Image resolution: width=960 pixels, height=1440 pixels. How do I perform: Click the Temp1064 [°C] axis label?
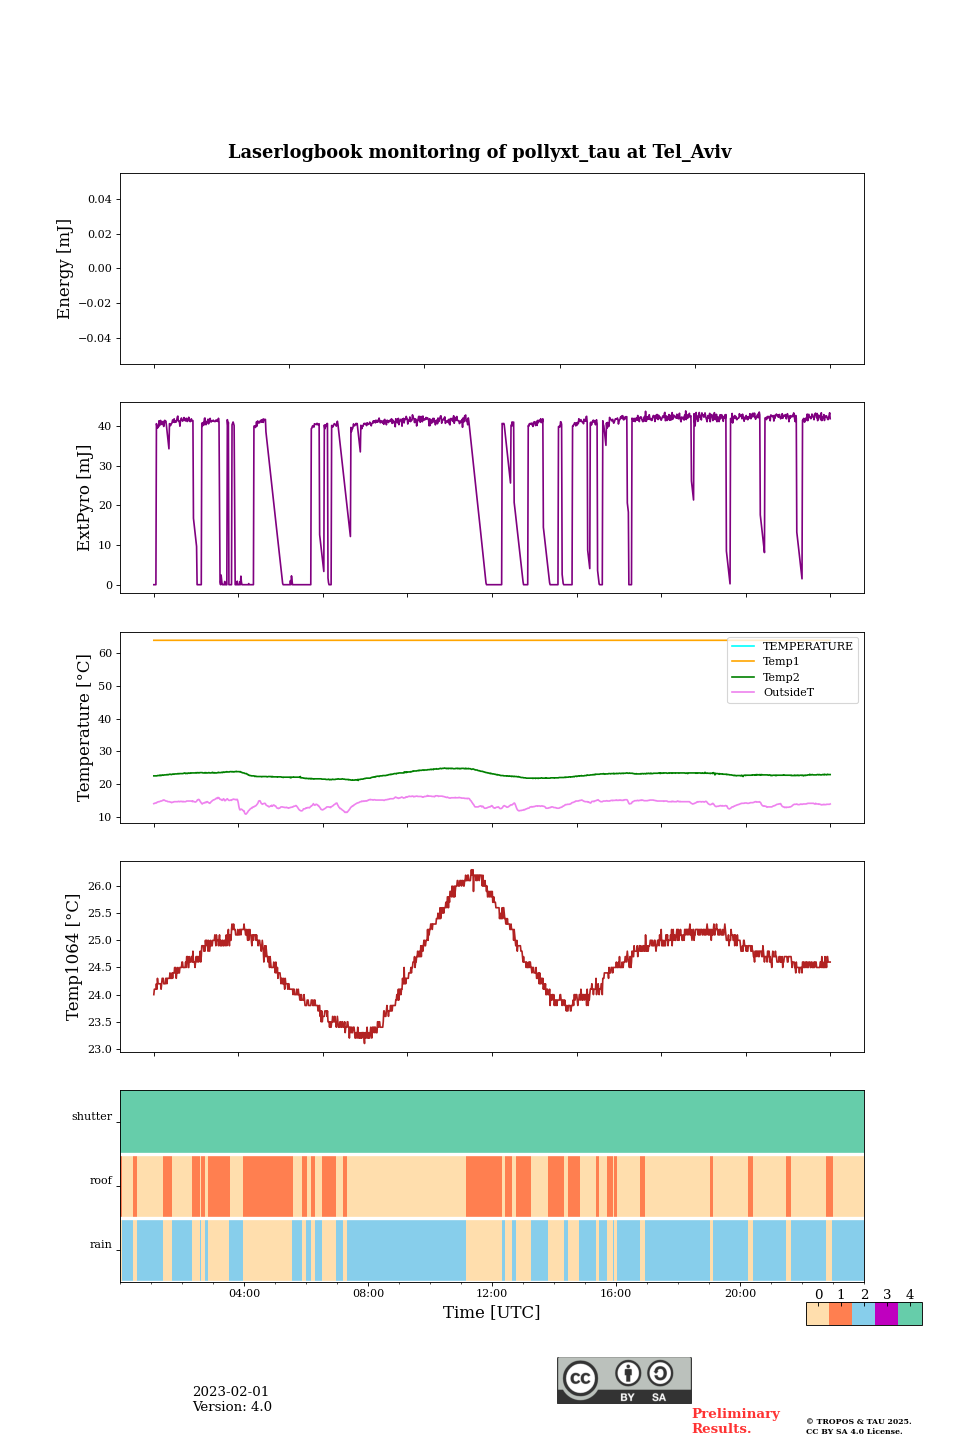tap(73, 957)
